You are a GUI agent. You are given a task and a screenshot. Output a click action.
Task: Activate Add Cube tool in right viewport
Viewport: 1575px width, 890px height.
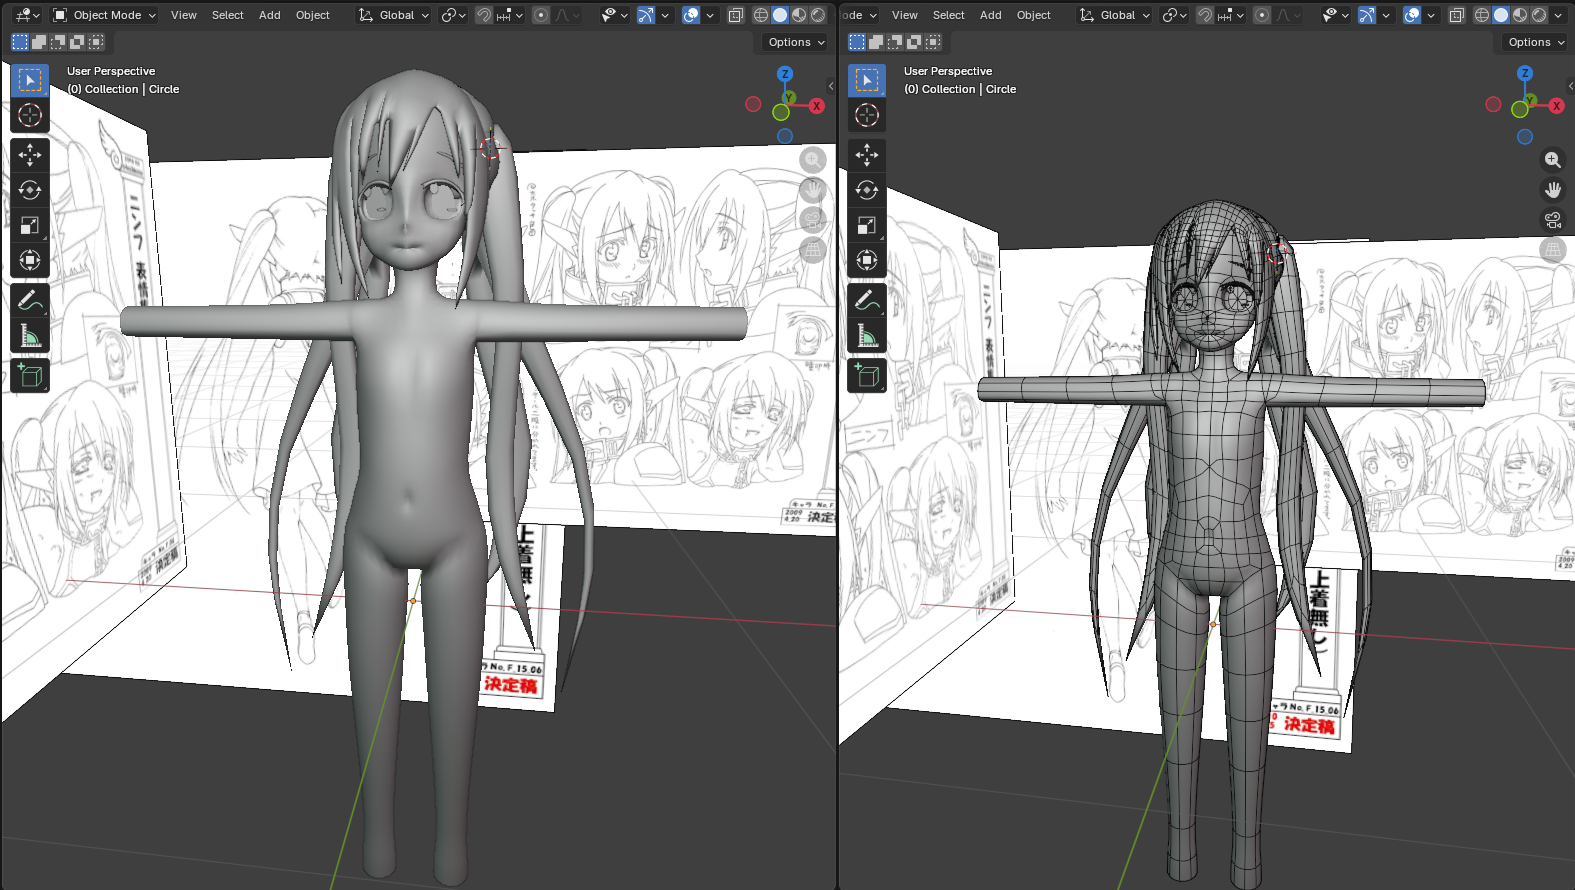[867, 375]
